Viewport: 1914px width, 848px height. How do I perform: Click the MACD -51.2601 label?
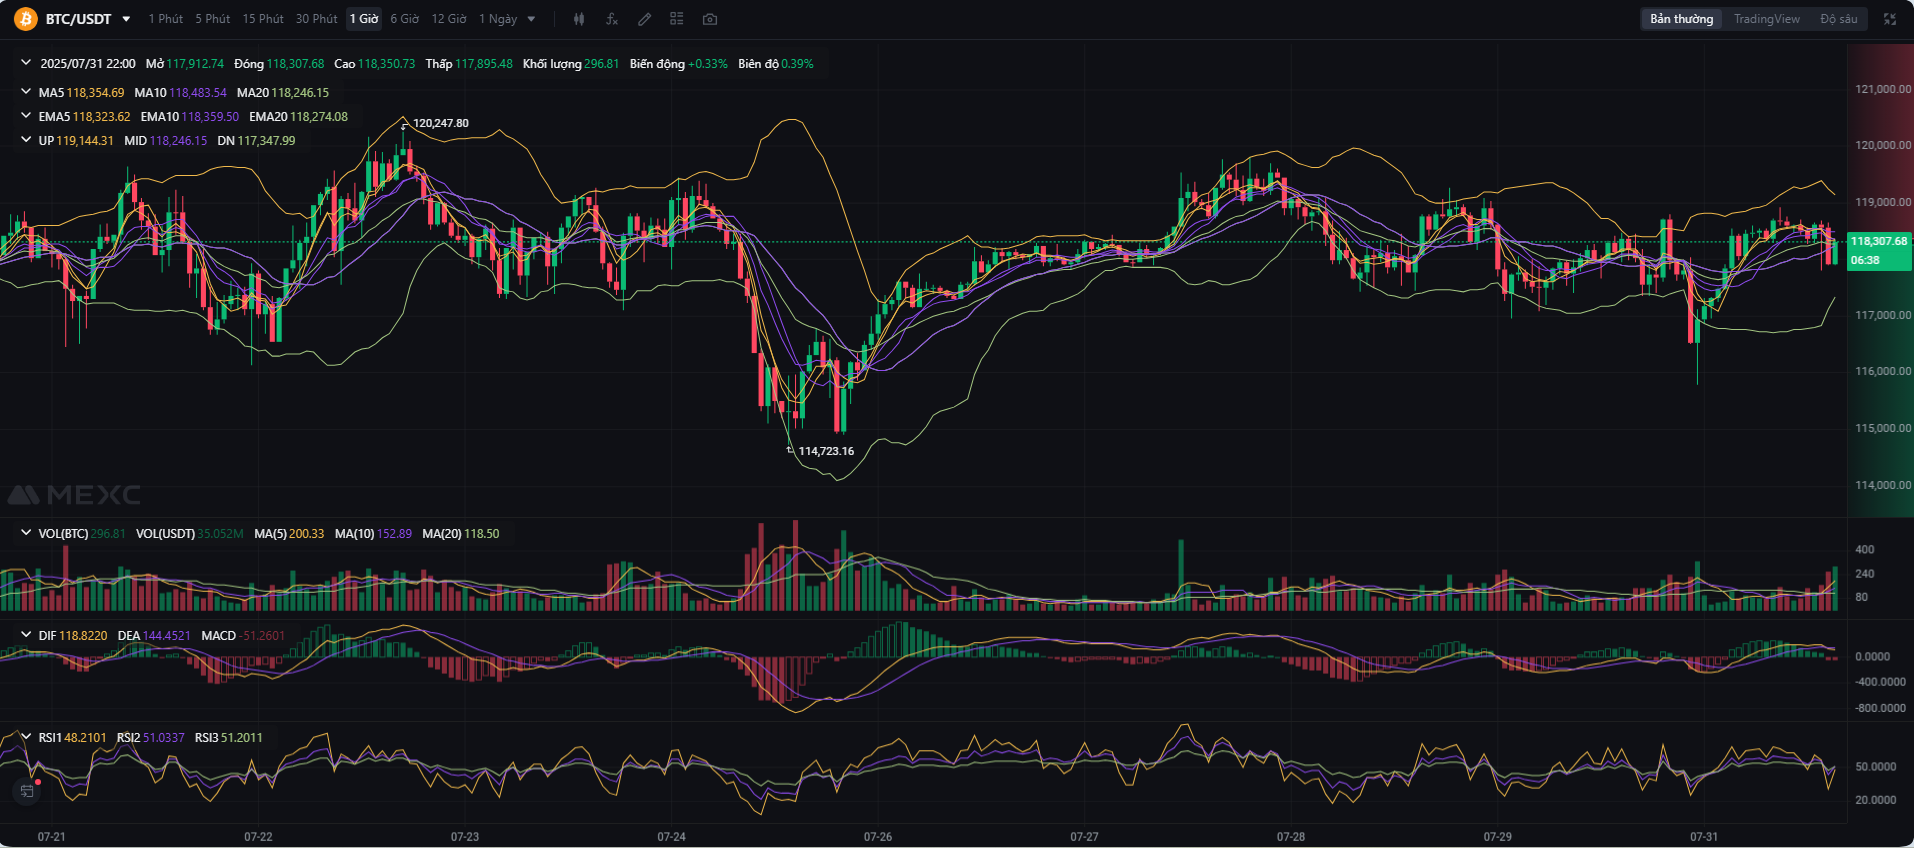243,635
